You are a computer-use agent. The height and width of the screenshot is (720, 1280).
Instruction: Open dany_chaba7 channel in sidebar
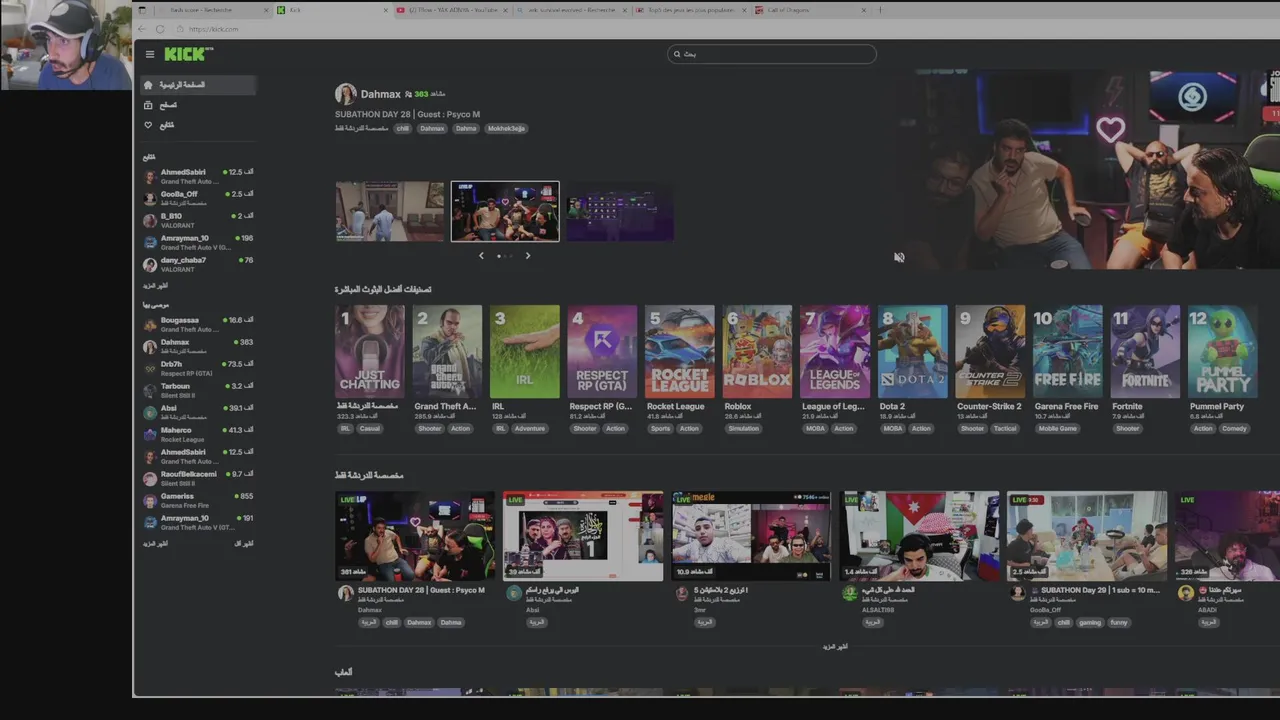(x=197, y=264)
